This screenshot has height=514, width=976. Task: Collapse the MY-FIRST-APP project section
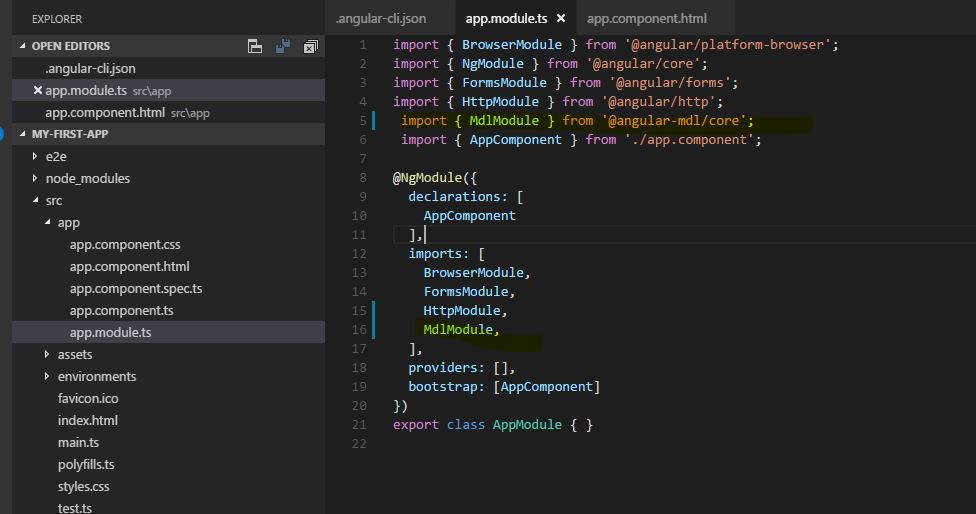(24, 134)
